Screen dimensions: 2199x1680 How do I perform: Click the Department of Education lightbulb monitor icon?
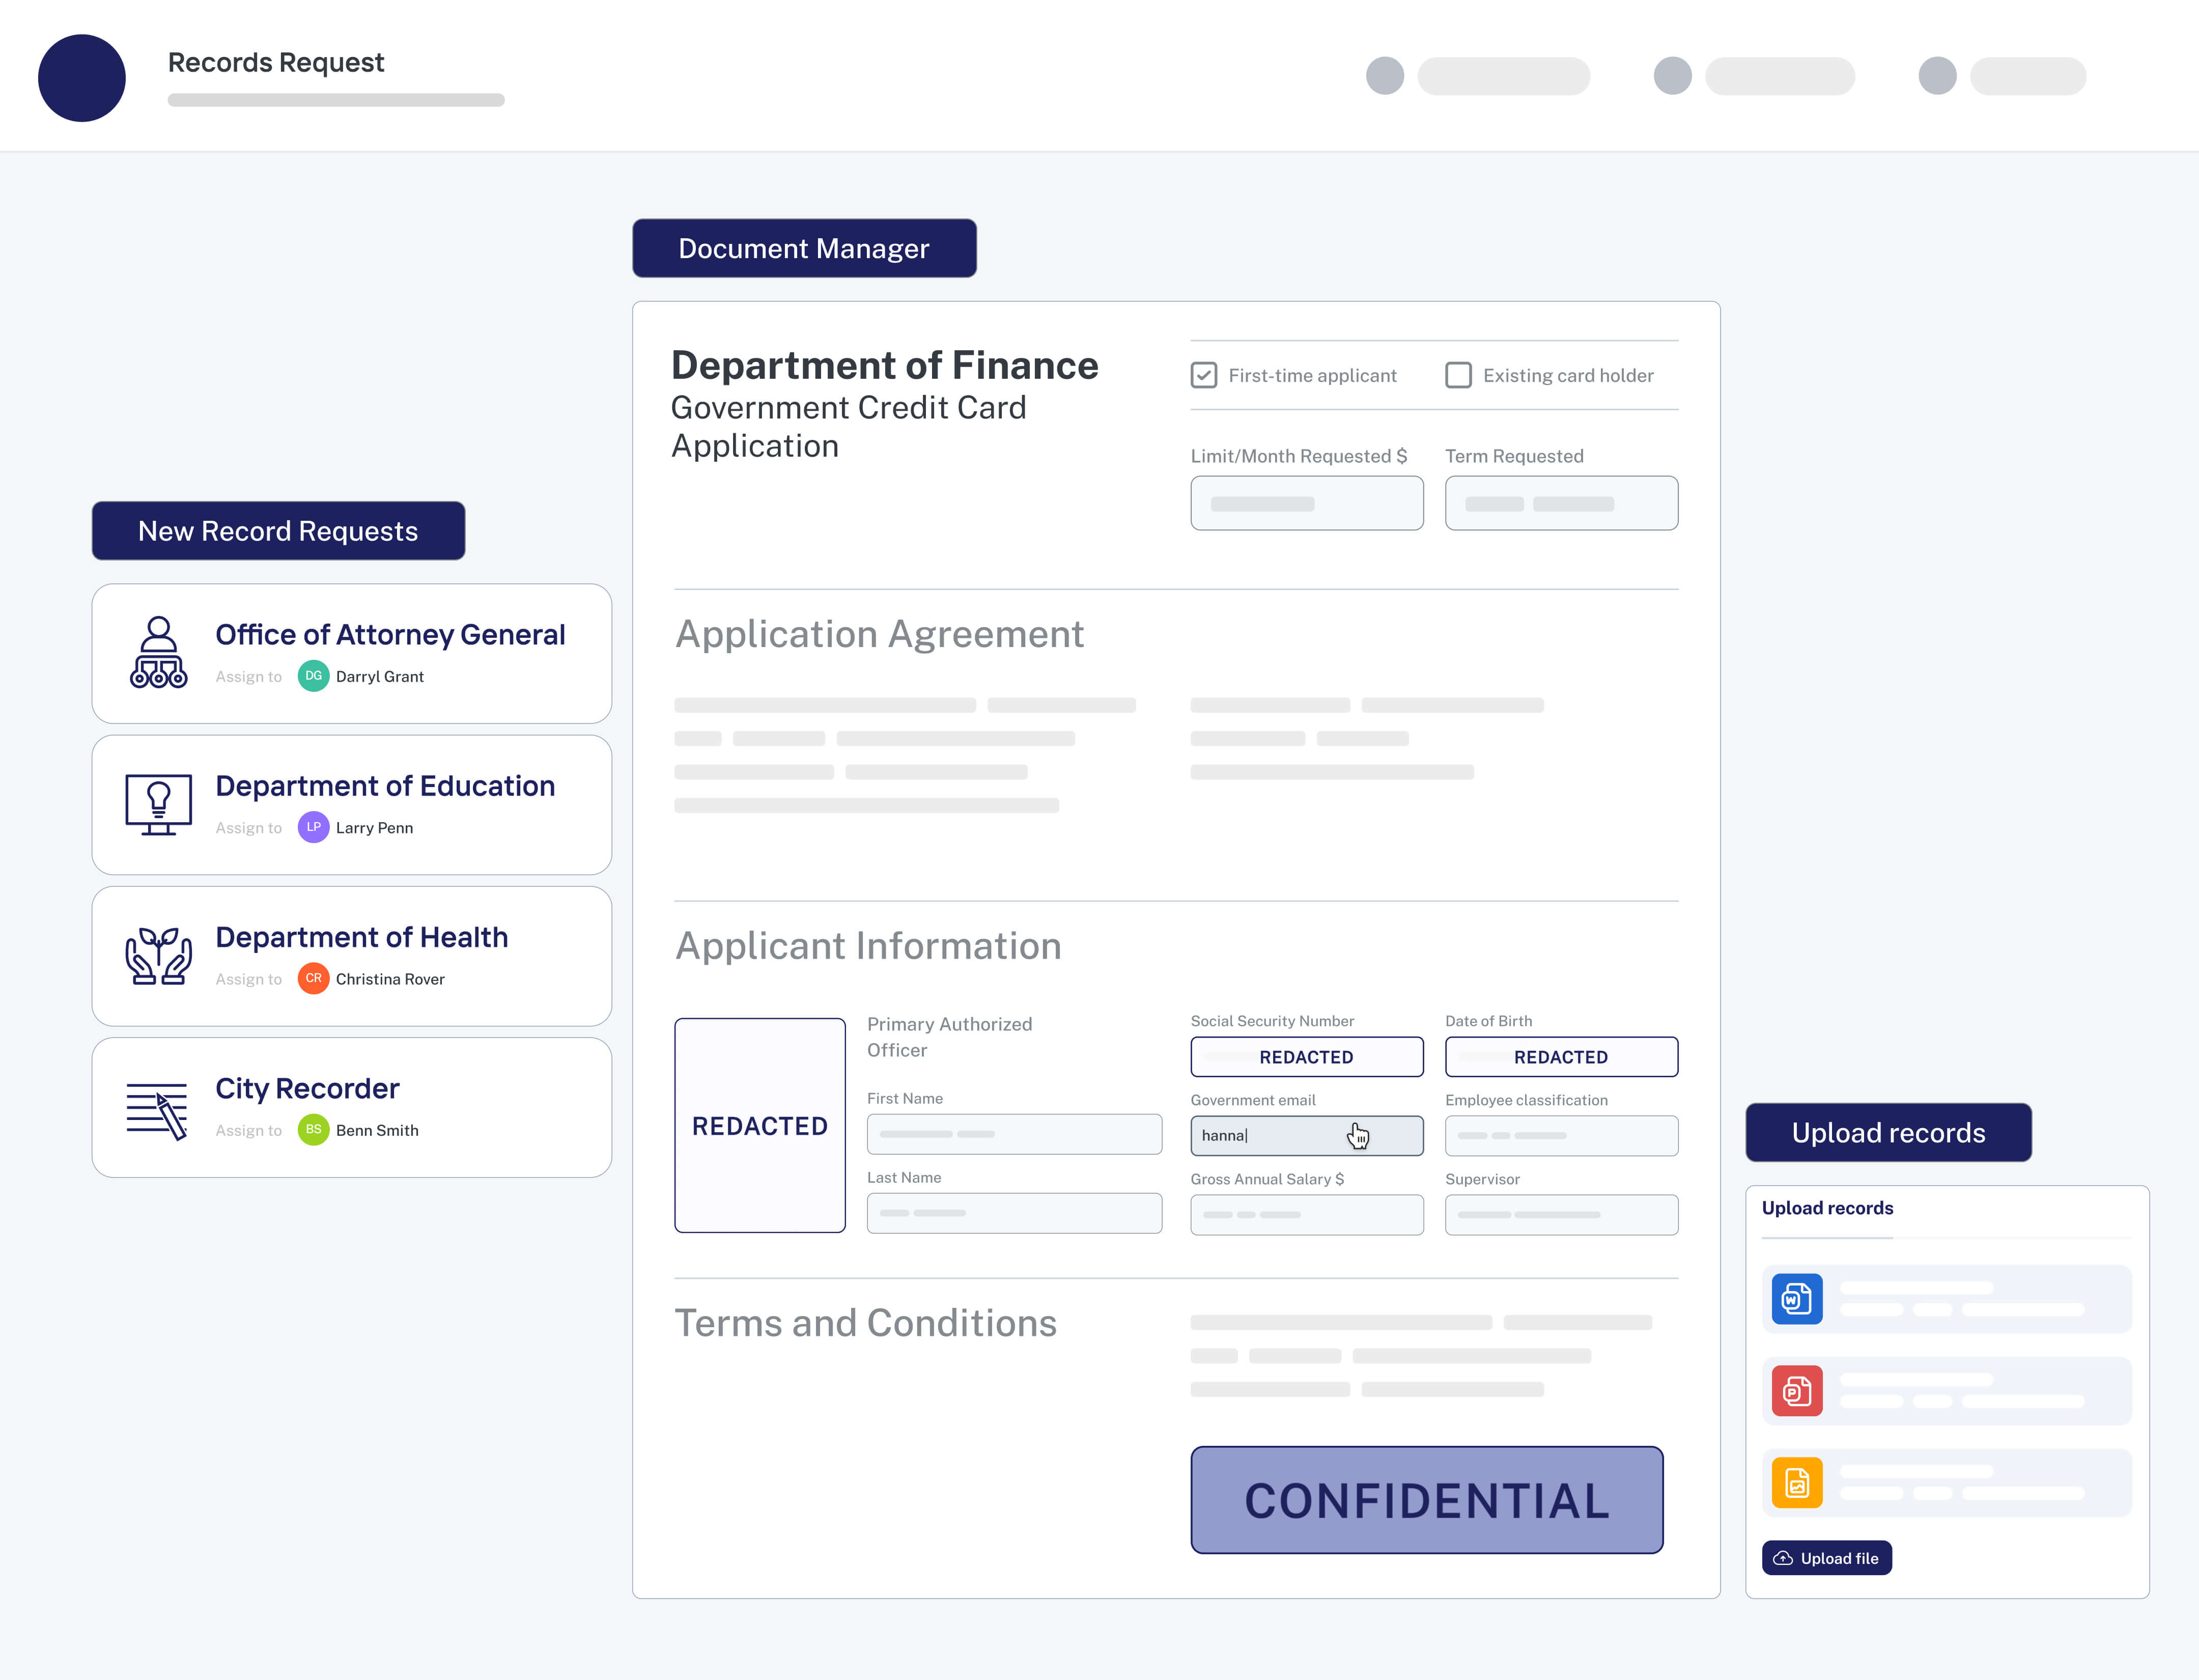pyautogui.click(x=158, y=804)
